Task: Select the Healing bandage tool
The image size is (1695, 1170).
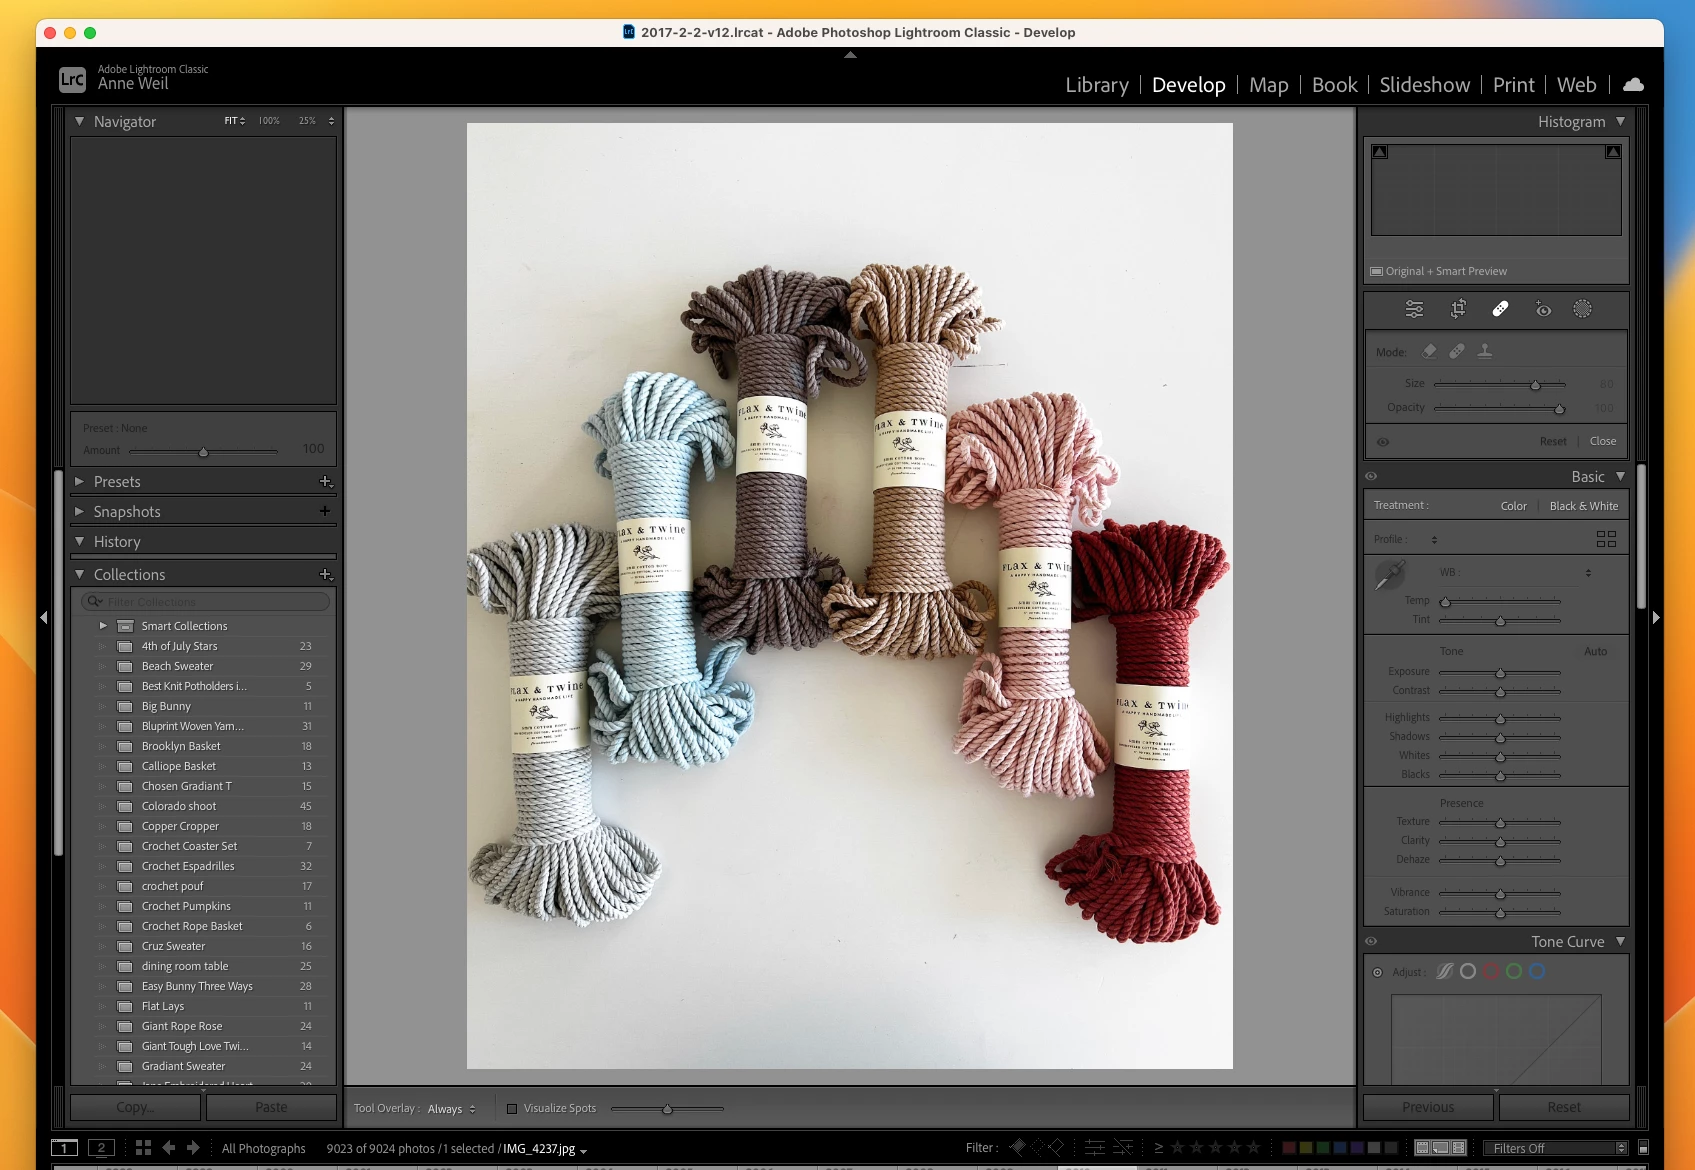Action: [x=1500, y=309]
